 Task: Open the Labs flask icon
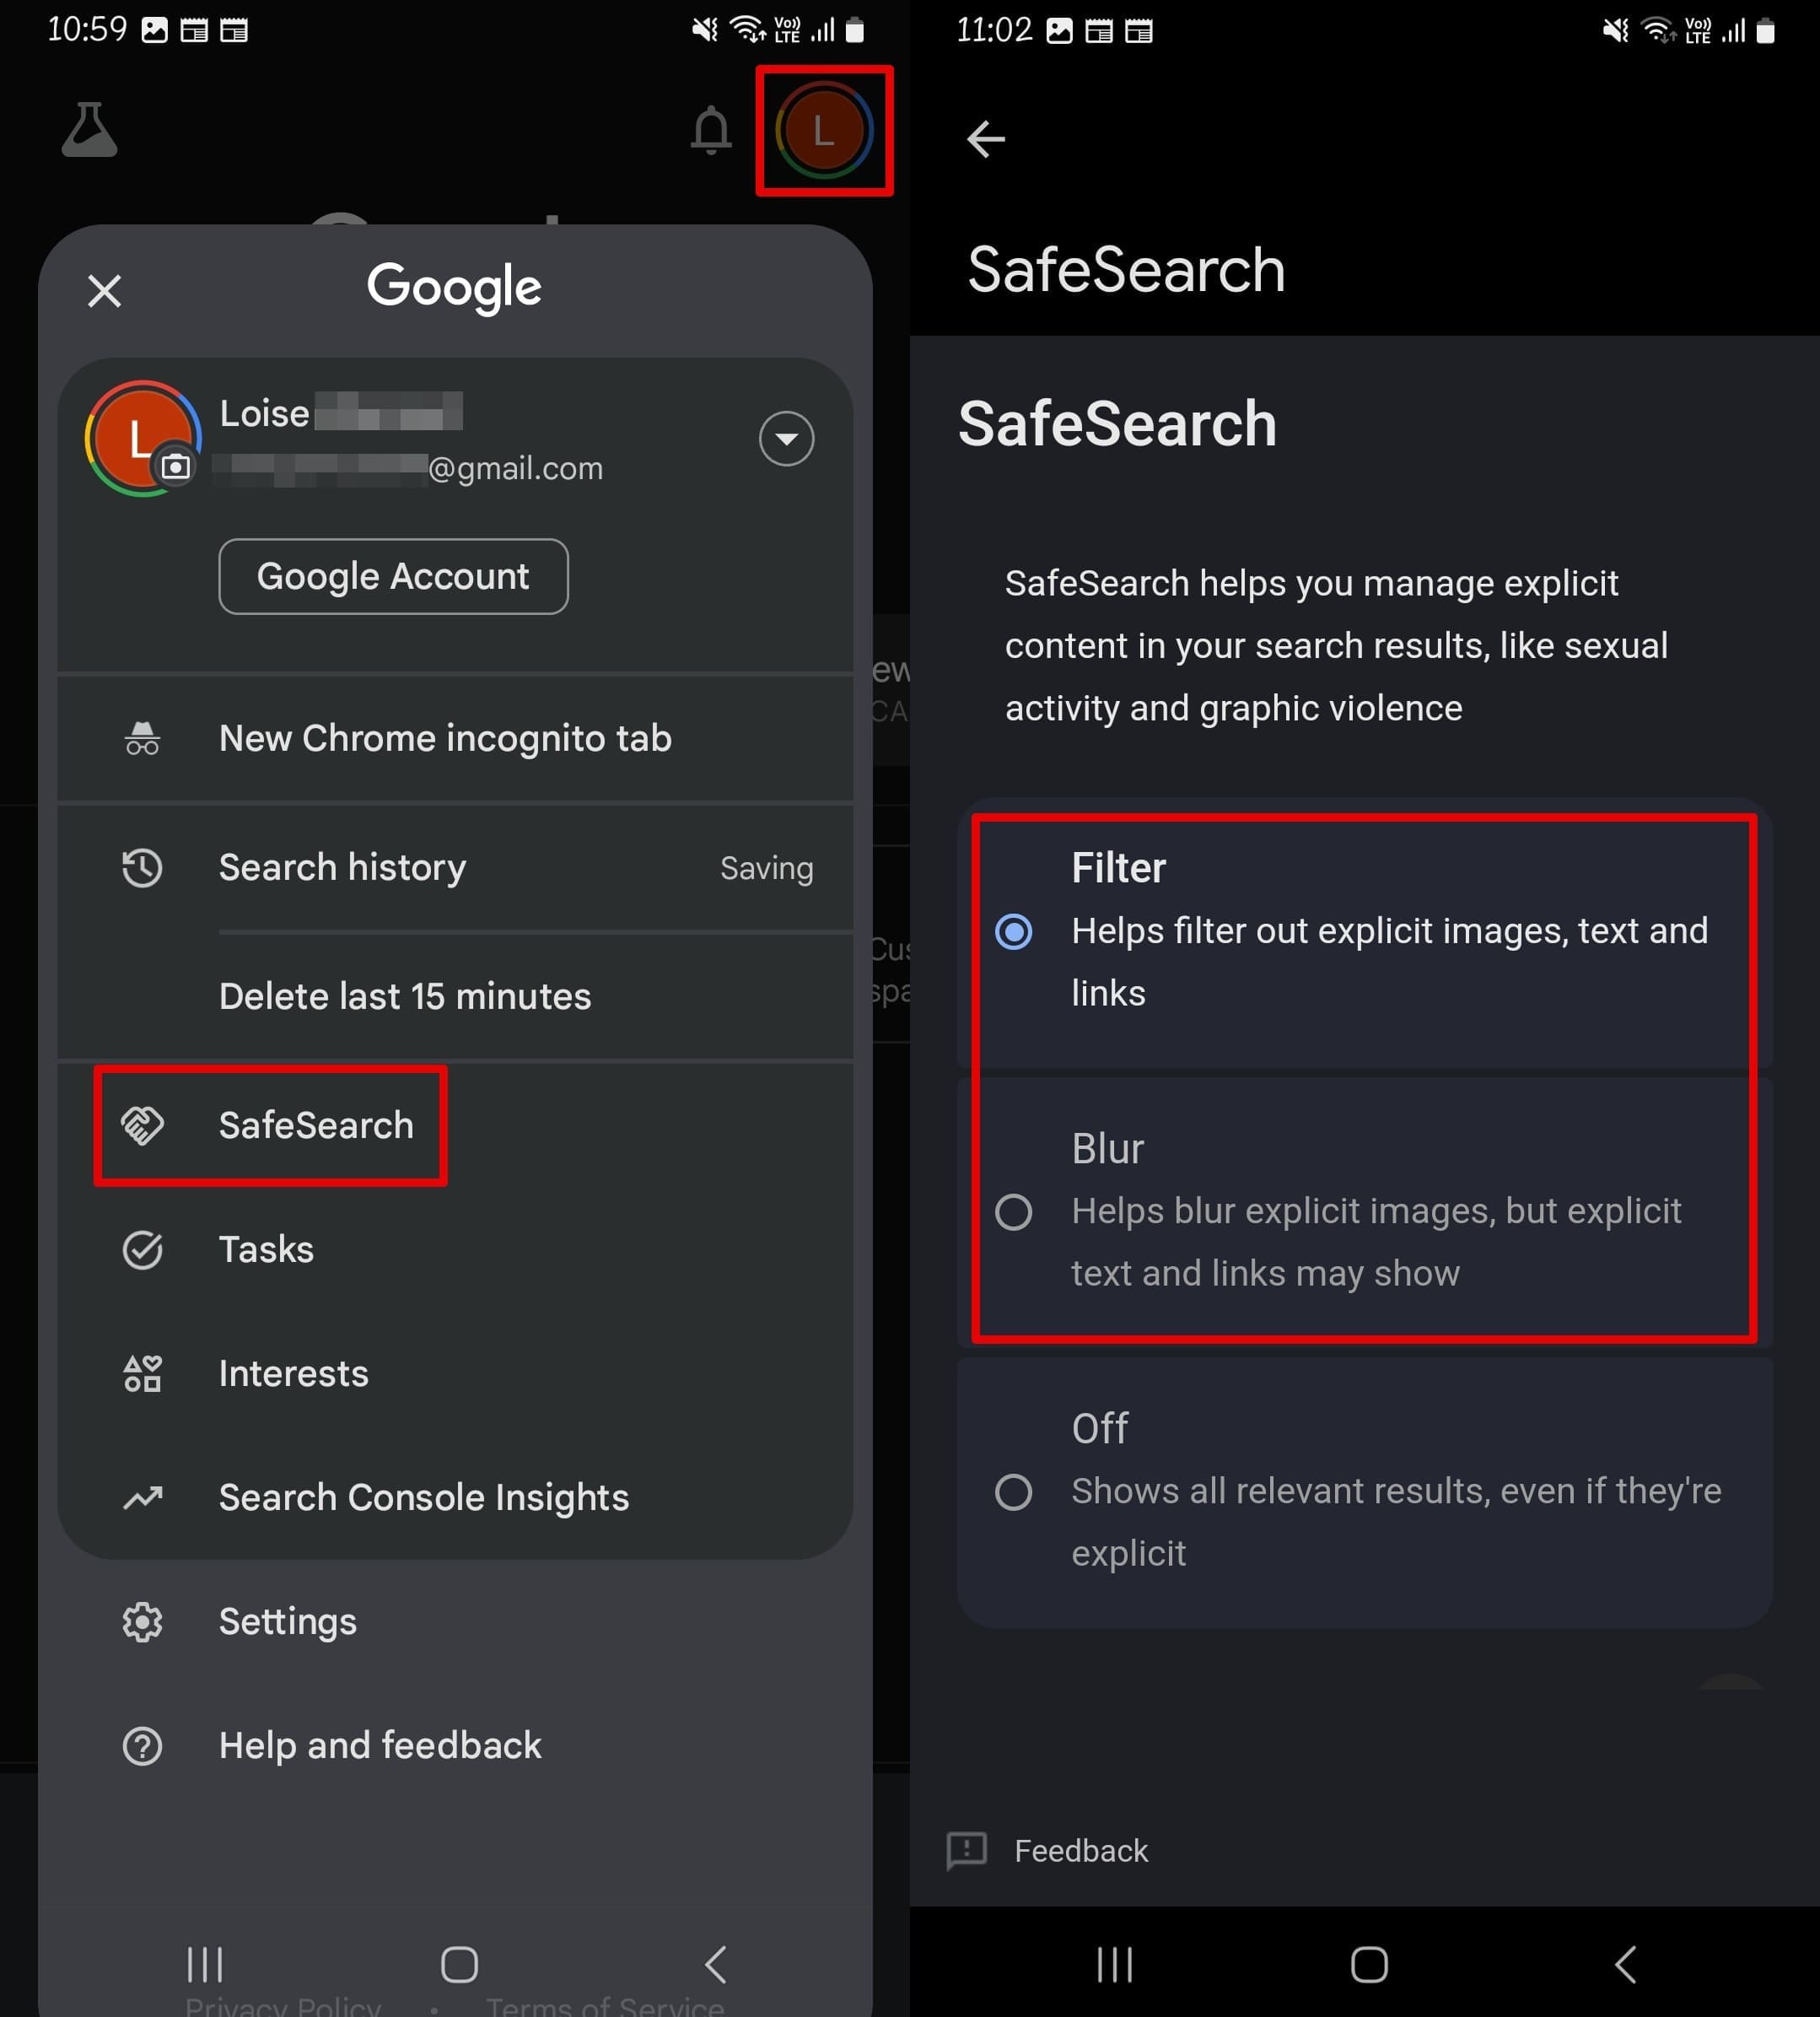click(90, 130)
